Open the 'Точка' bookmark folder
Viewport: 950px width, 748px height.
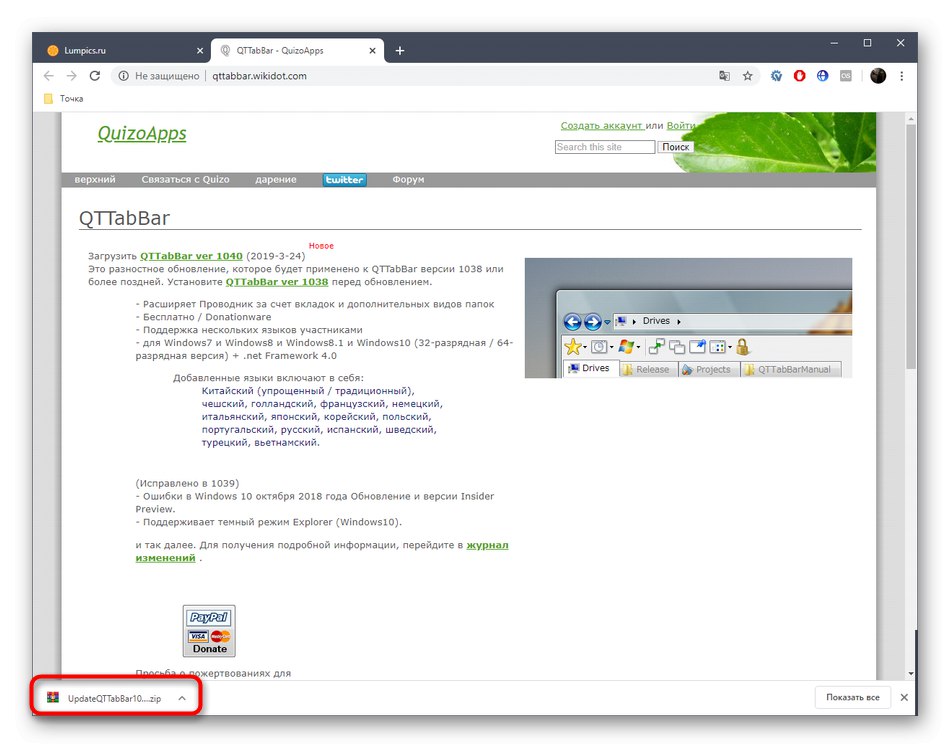pyautogui.click(x=64, y=99)
